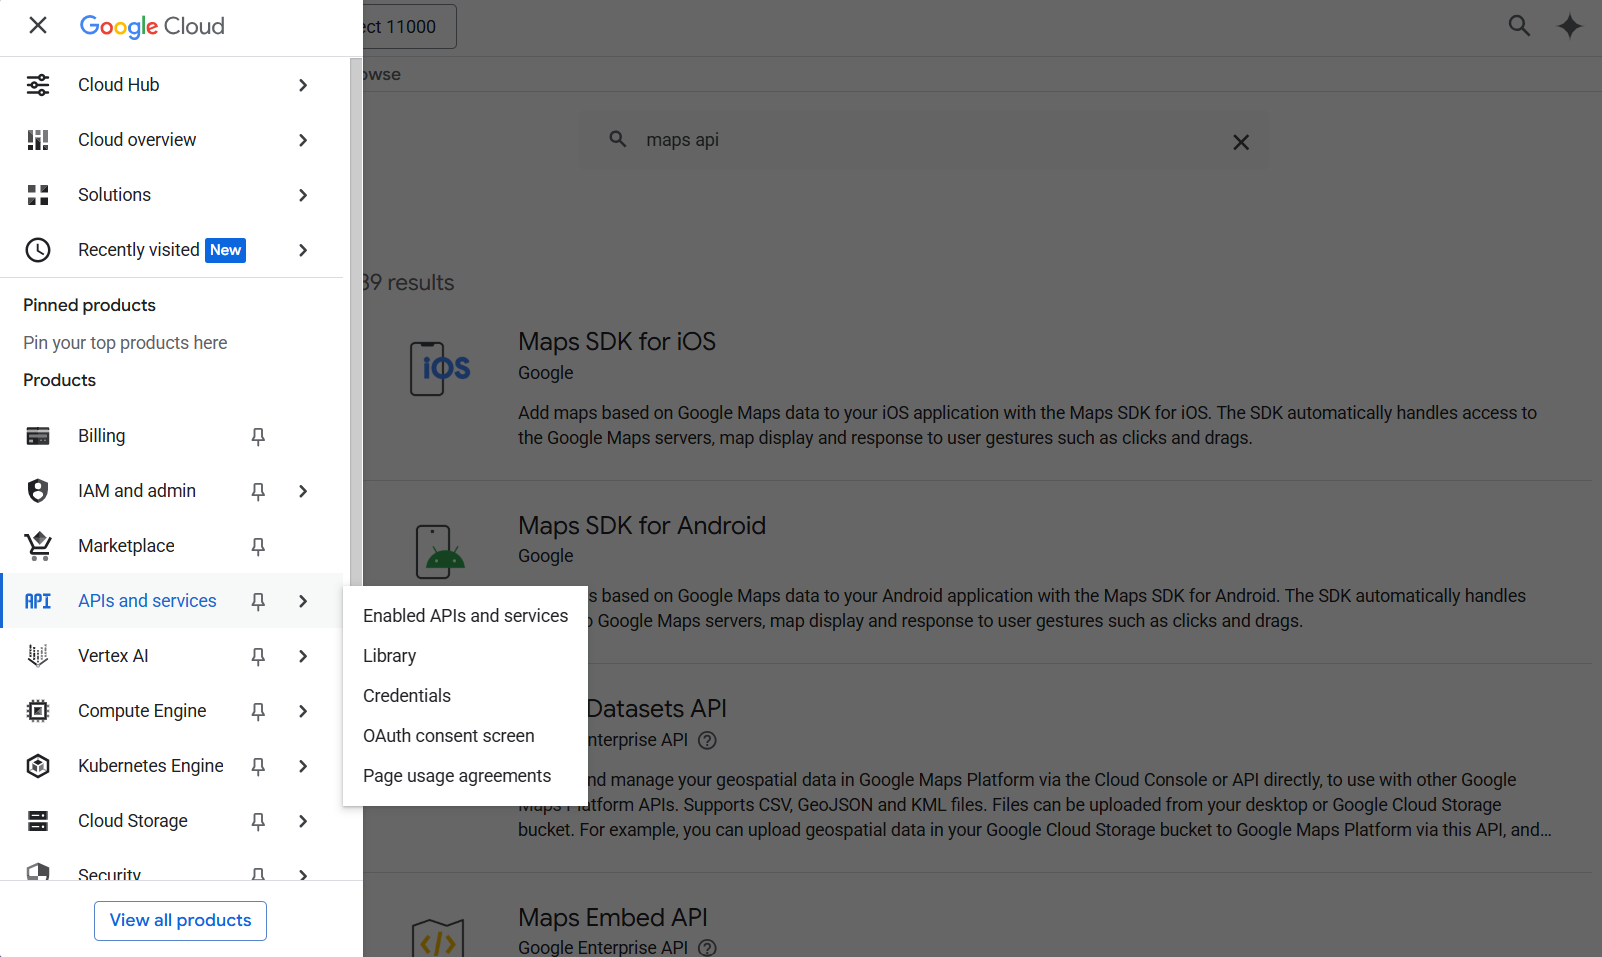Select Marketplace menu label
Screen dimensions: 1602x957
coord(126,546)
